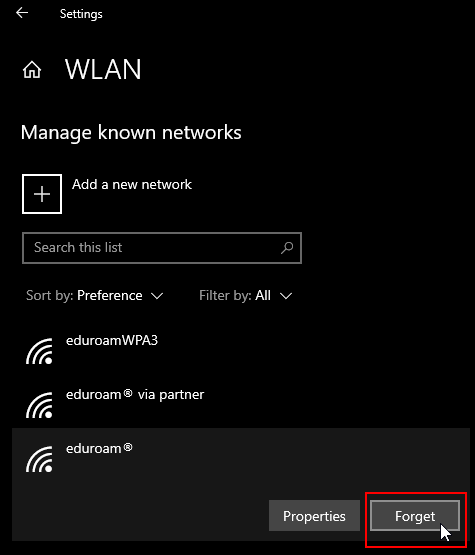Select the eduroamWPA3 Wi-Fi signal icon
475x555 pixels.
point(39,351)
